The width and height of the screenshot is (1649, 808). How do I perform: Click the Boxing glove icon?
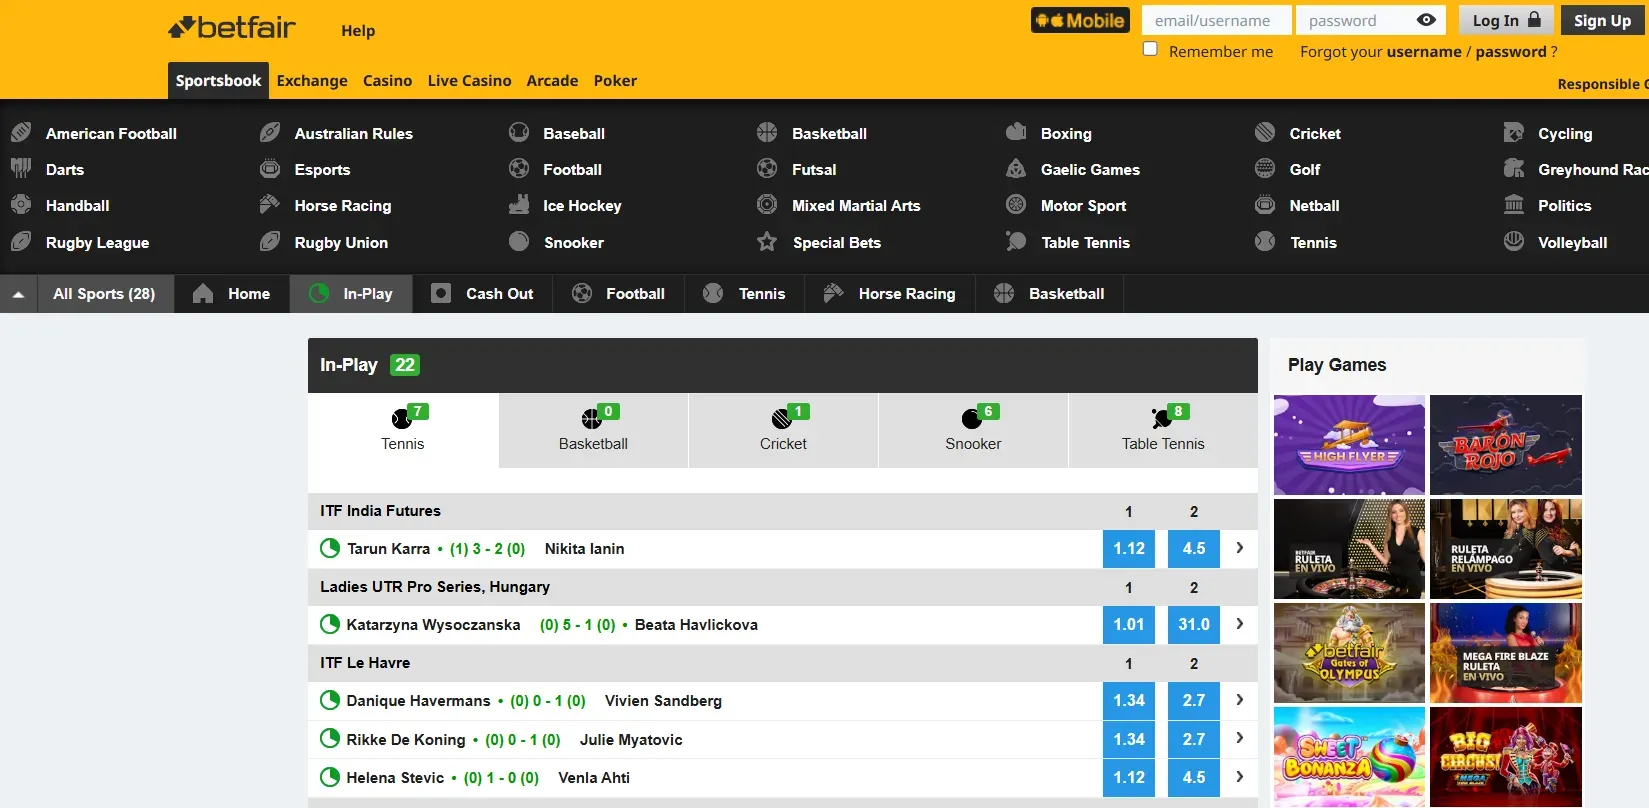(x=1016, y=132)
